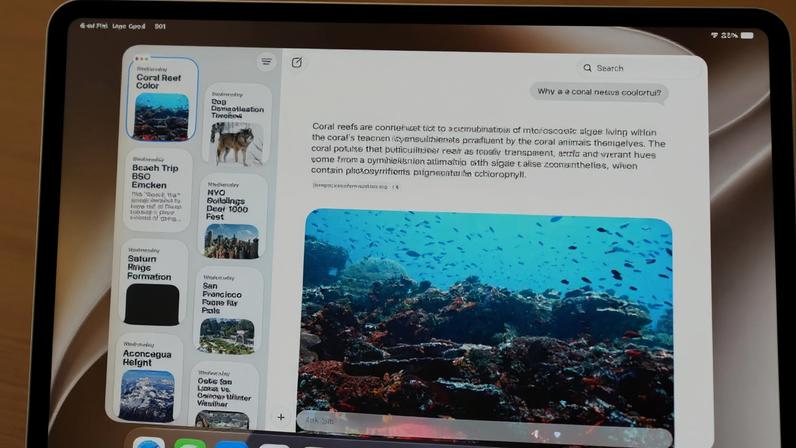Image resolution: width=796 pixels, height=448 pixels.
Task: Start a new chat with compose icon
Action: click(x=297, y=62)
